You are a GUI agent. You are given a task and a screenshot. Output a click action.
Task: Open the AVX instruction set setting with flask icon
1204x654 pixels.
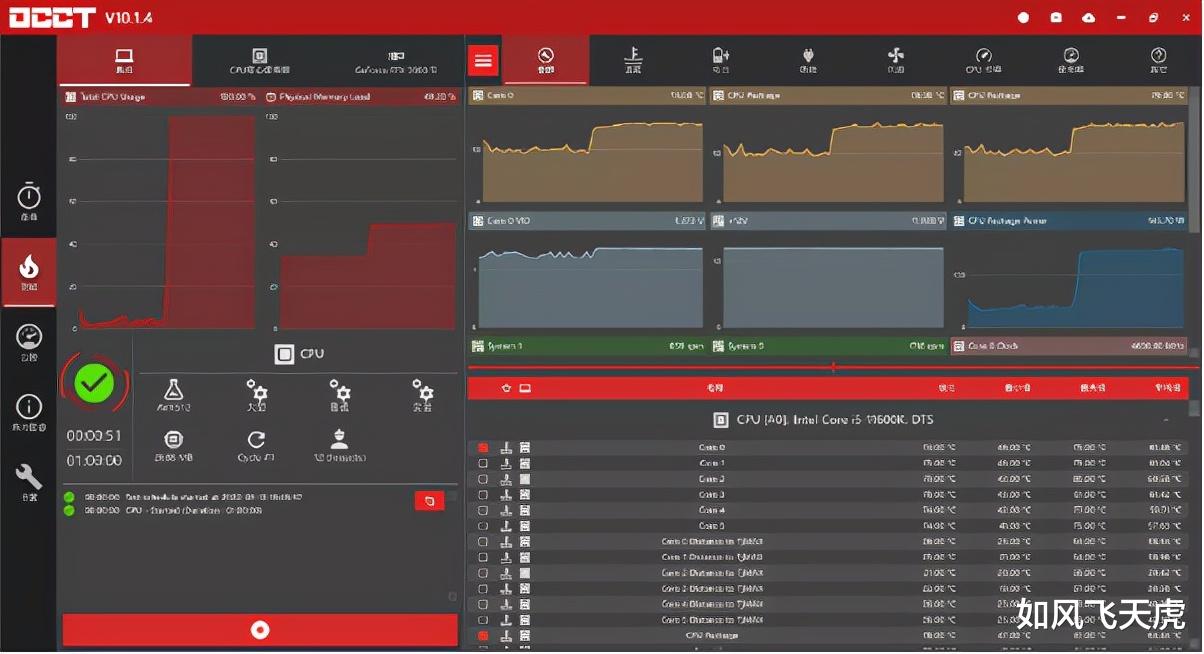click(x=174, y=396)
